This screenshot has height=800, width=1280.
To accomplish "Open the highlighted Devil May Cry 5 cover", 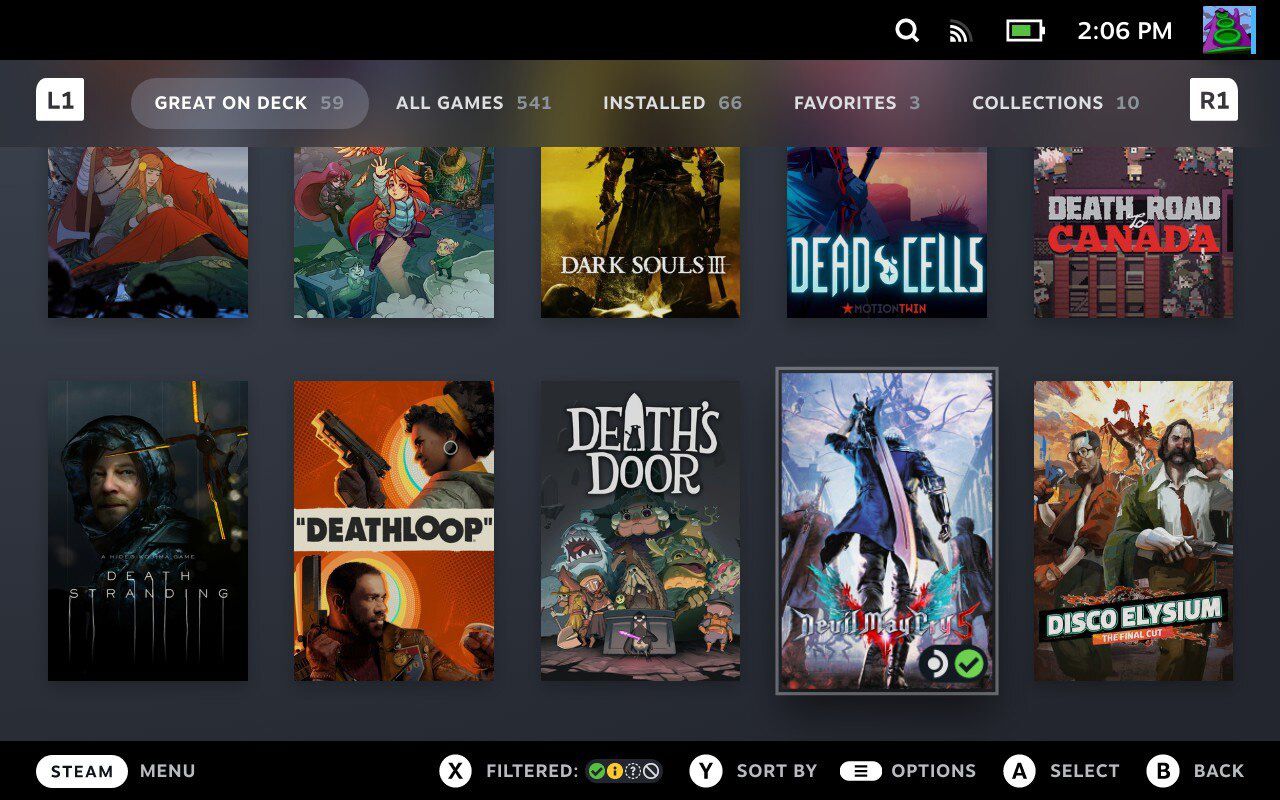I will (x=887, y=531).
